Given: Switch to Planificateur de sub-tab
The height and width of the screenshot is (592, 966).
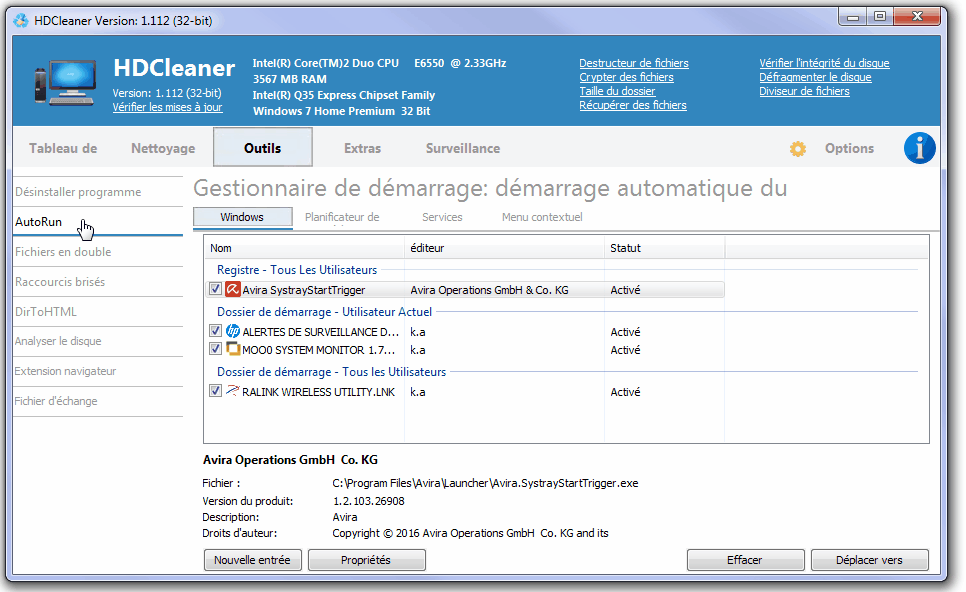Looking at the screenshot, I should click(342, 217).
